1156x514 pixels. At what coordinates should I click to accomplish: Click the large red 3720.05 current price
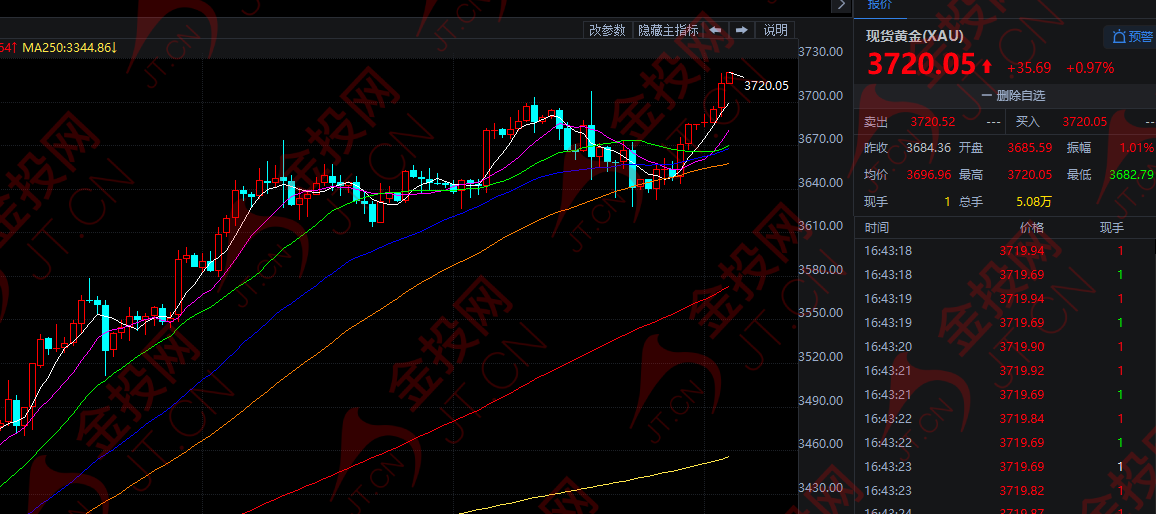922,65
